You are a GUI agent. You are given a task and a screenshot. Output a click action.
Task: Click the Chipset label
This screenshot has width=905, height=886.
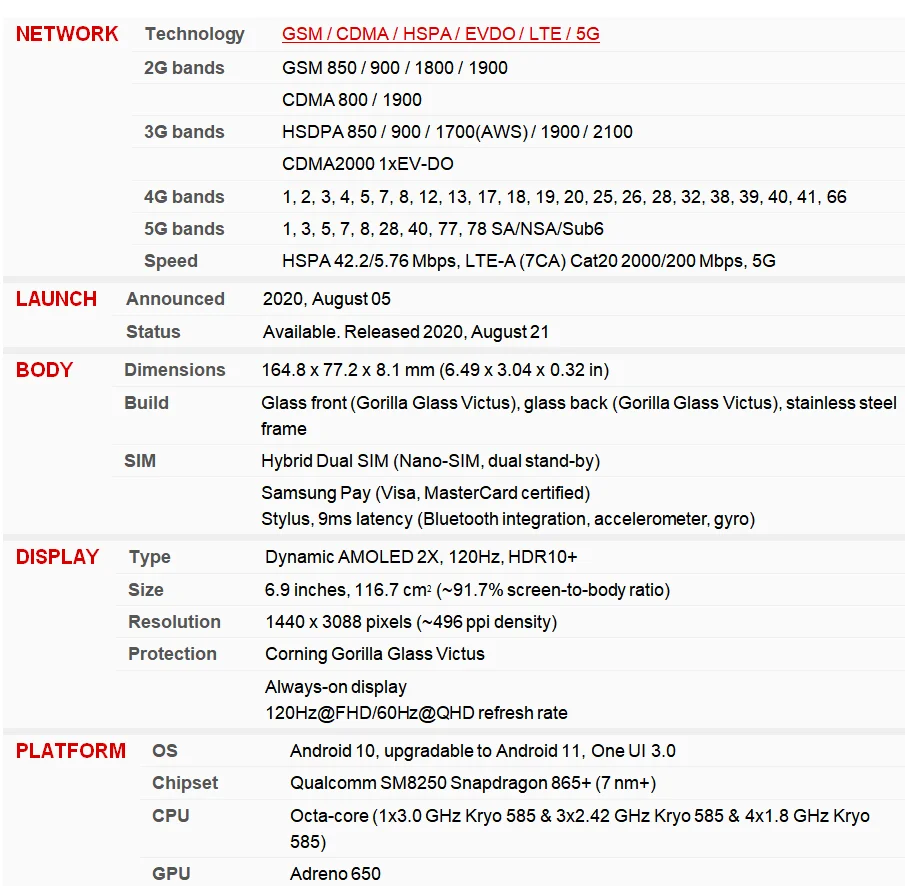(185, 783)
